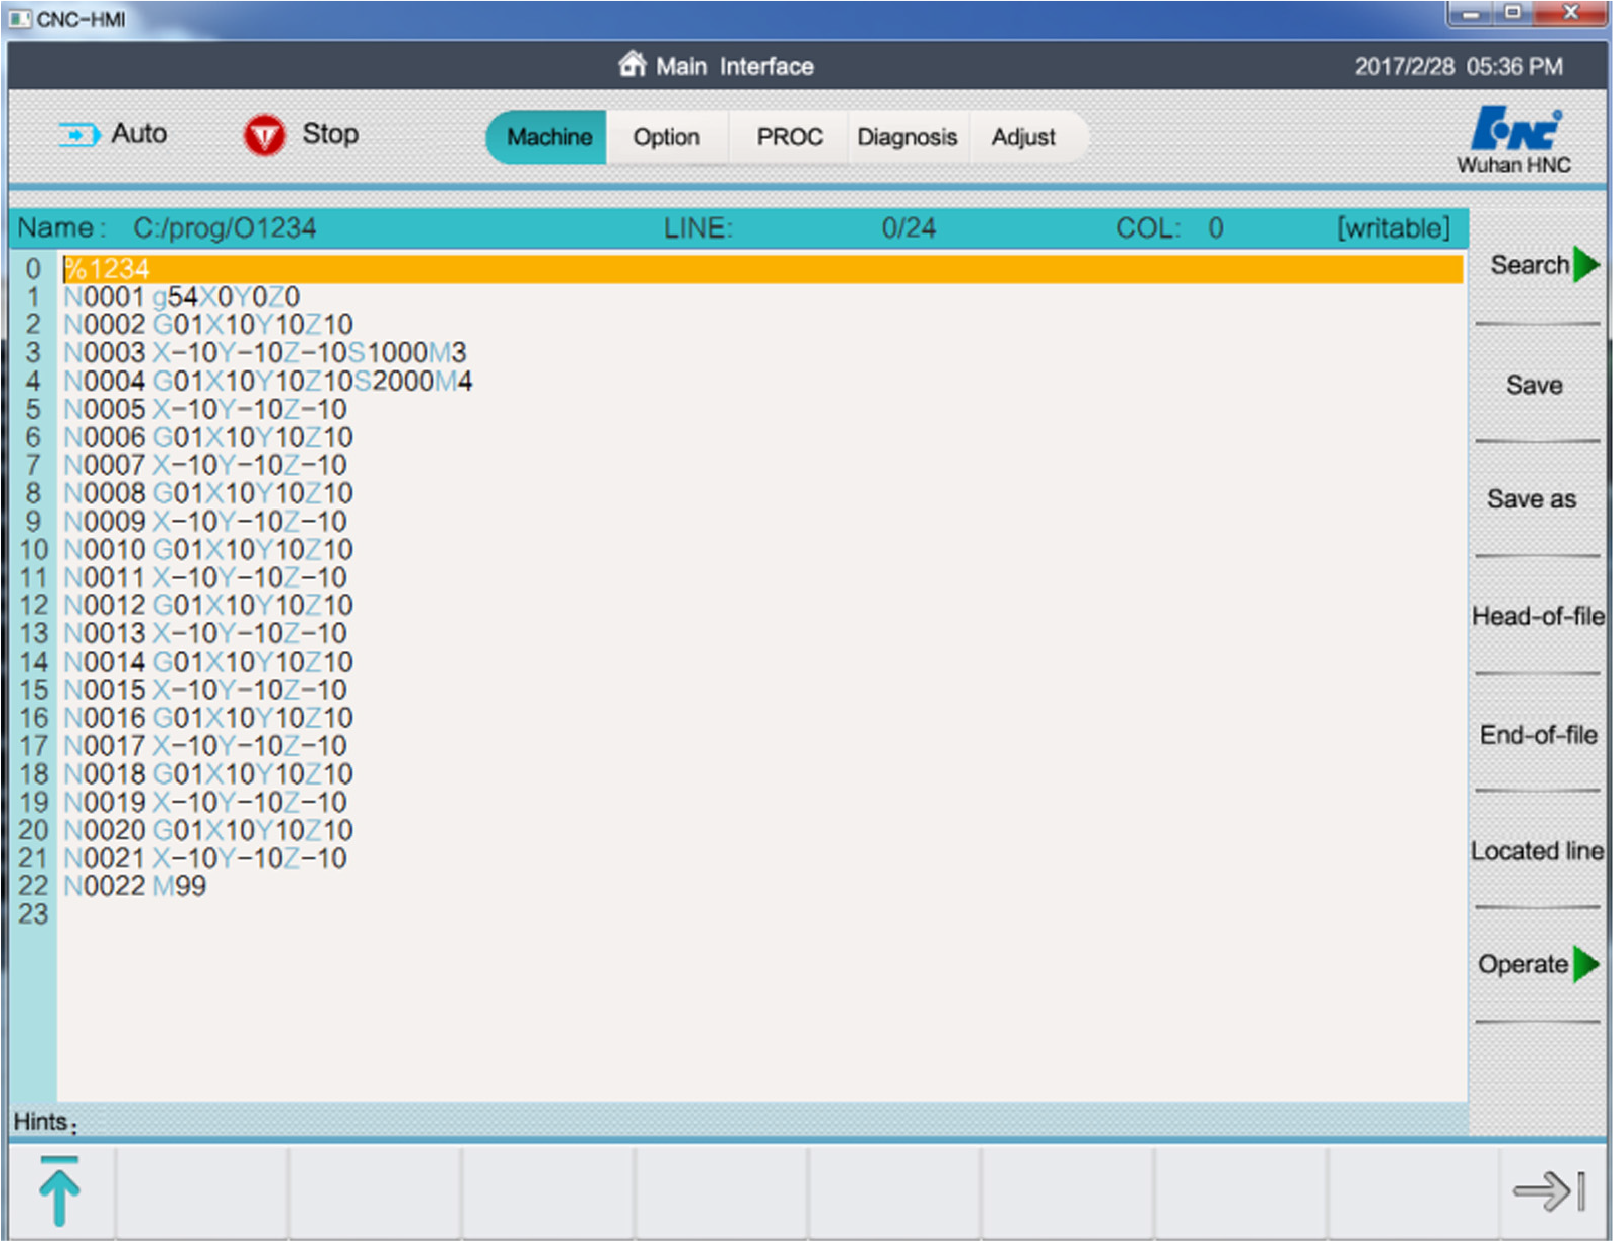Screen dimensions: 1613x1241
Task: Switch to the Adjust tab
Action: pos(1023,137)
